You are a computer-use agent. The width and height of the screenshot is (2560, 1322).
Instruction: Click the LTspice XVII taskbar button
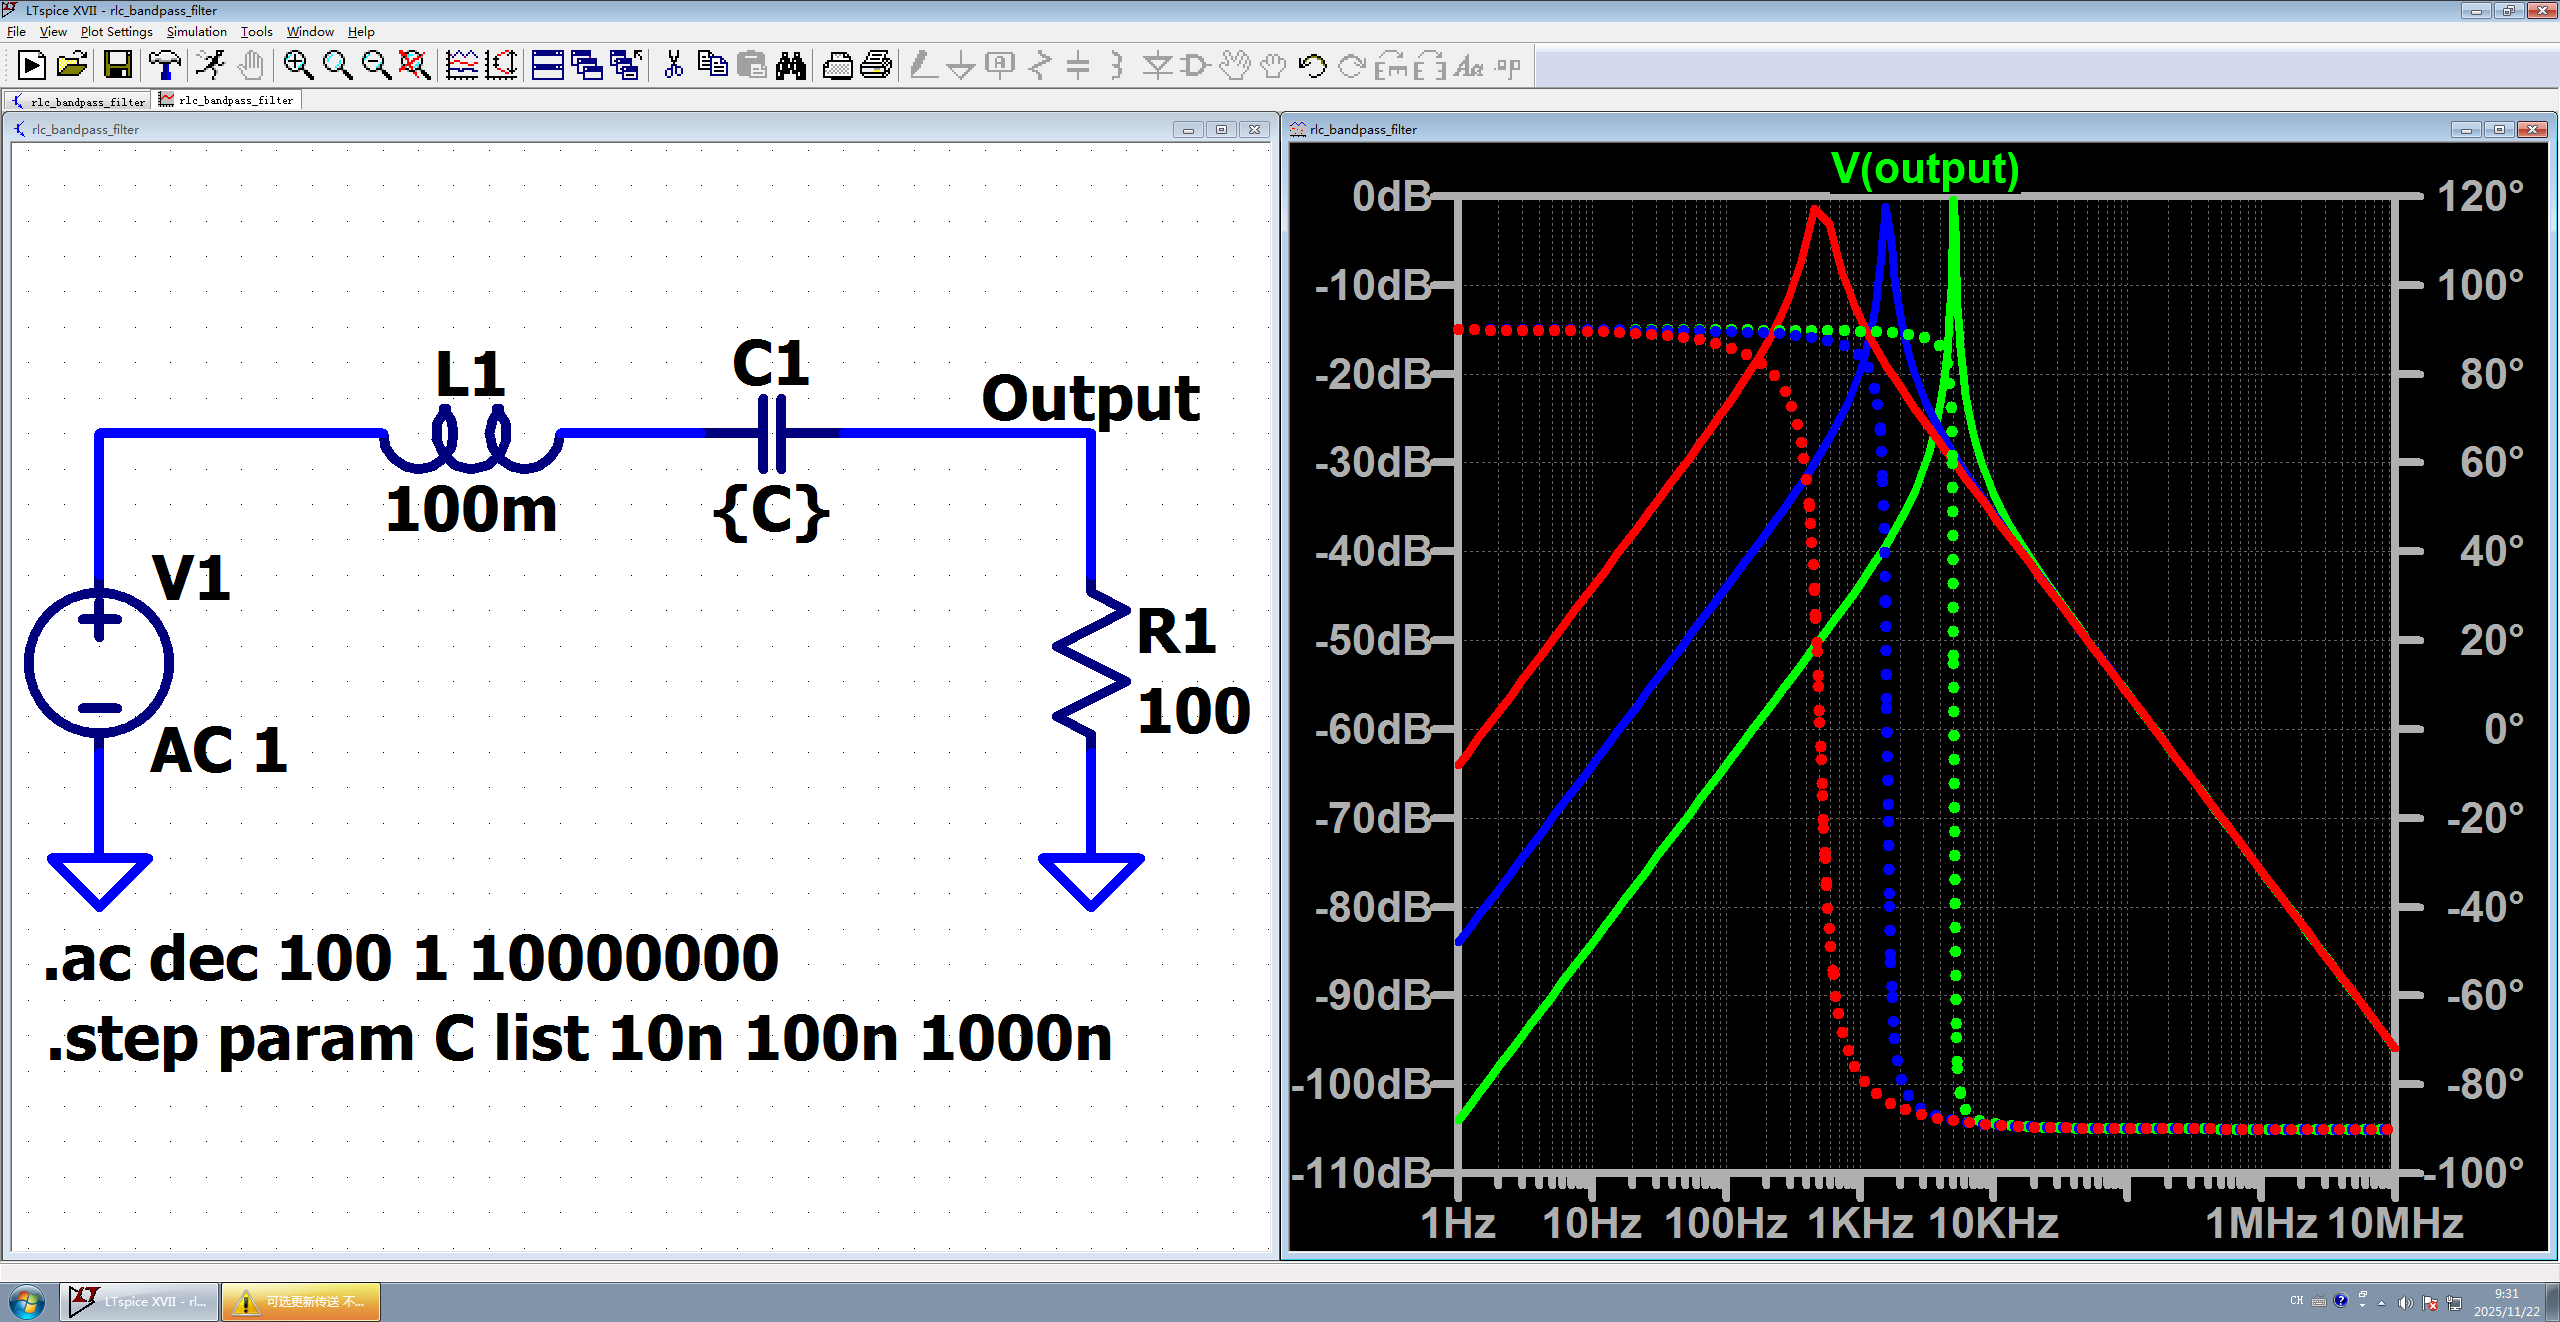click(140, 1302)
